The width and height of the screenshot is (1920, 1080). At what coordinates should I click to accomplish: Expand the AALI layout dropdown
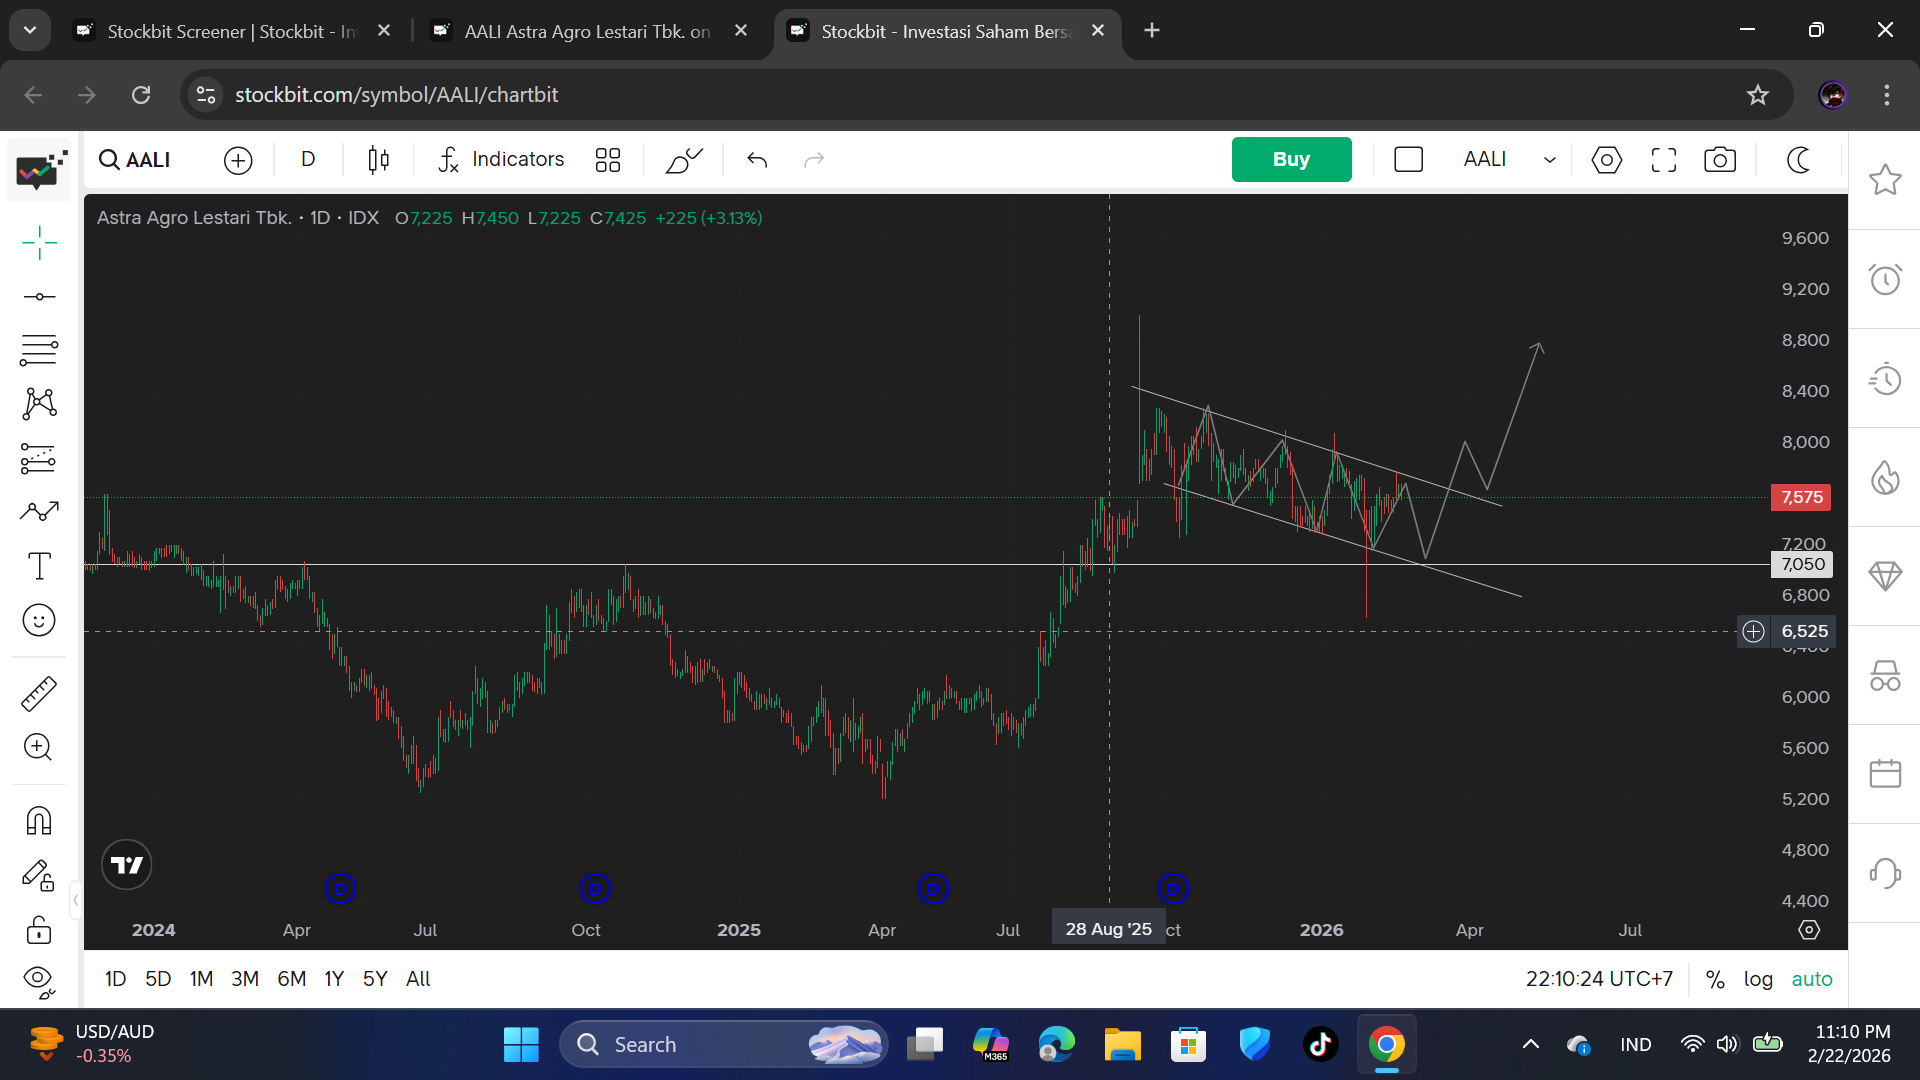1549,160
